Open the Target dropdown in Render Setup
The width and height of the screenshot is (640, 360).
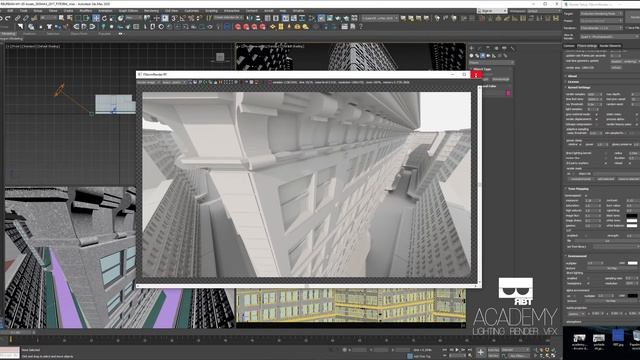coord(601,13)
